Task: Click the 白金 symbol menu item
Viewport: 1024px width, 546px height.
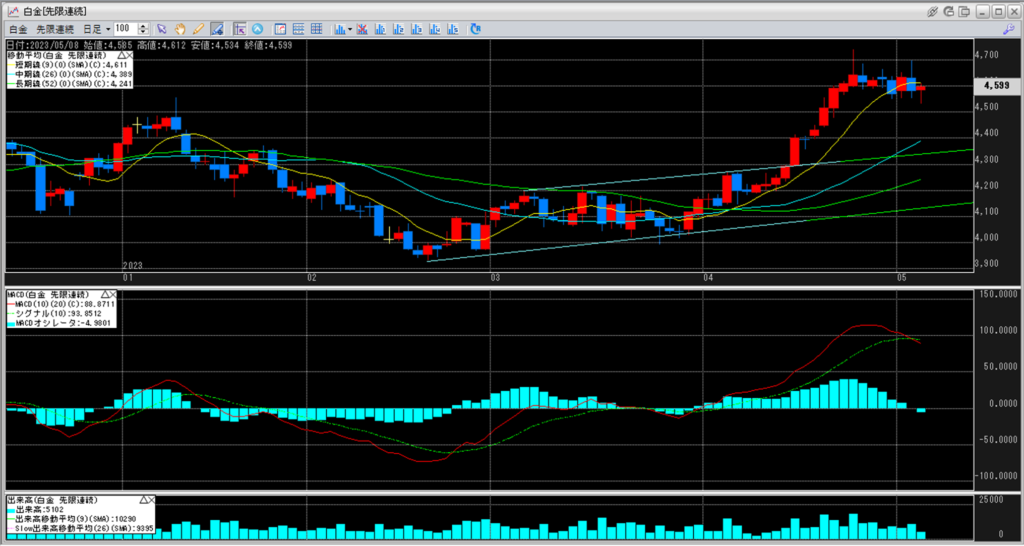Action: pos(17,29)
